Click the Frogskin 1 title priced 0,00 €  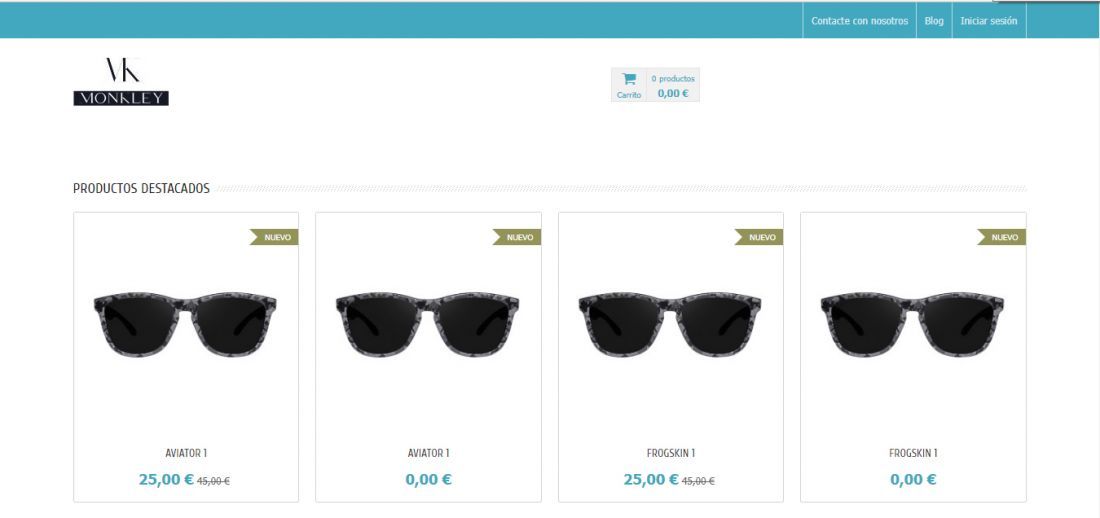(x=913, y=453)
